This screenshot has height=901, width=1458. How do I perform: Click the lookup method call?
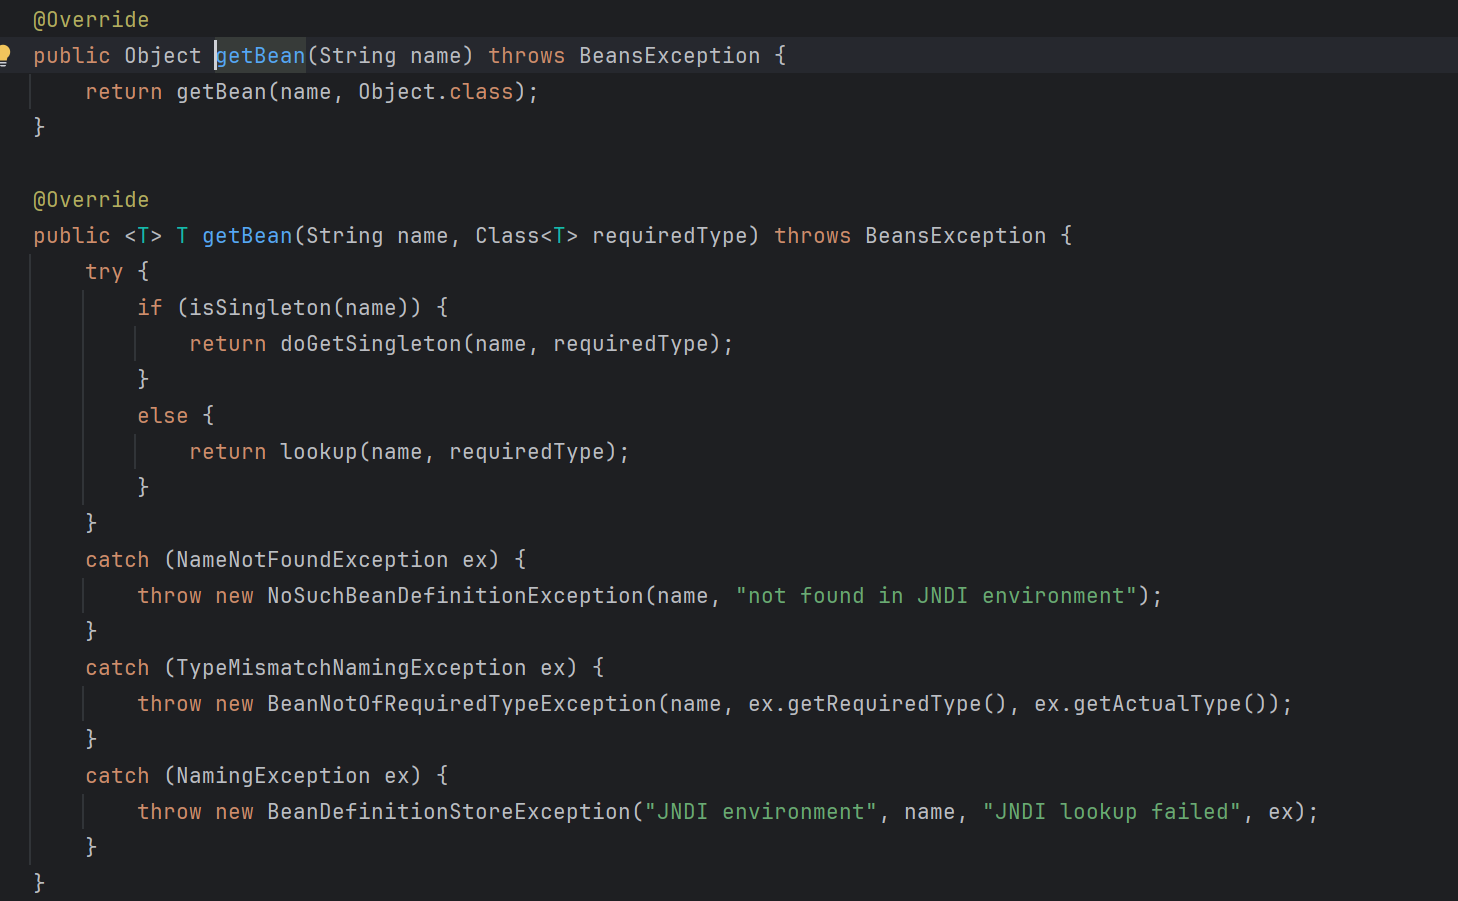(318, 452)
